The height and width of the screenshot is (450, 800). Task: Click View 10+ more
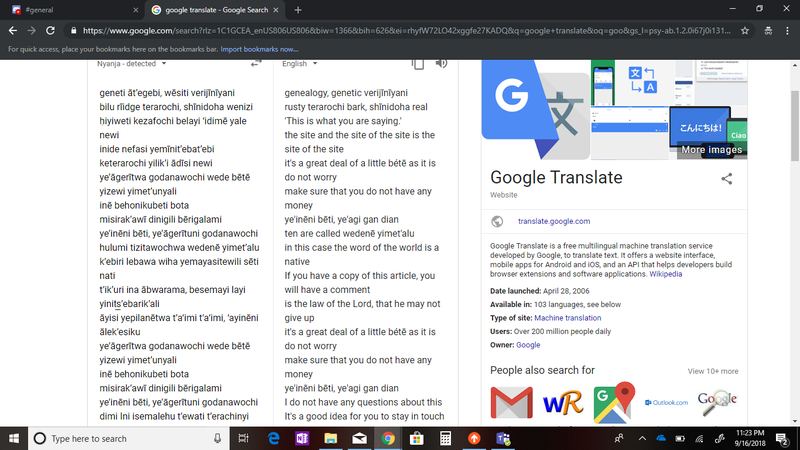point(713,371)
